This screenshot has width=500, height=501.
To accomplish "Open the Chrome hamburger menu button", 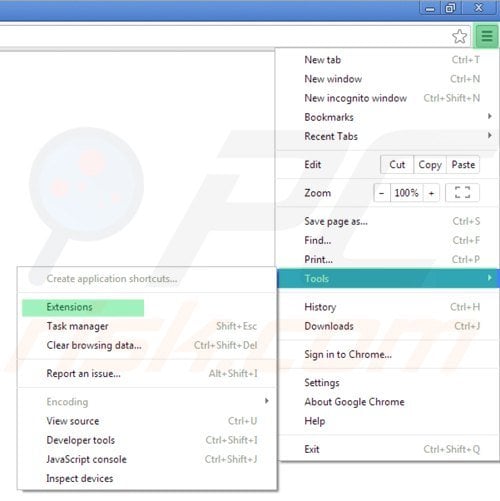I will [x=487, y=36].
